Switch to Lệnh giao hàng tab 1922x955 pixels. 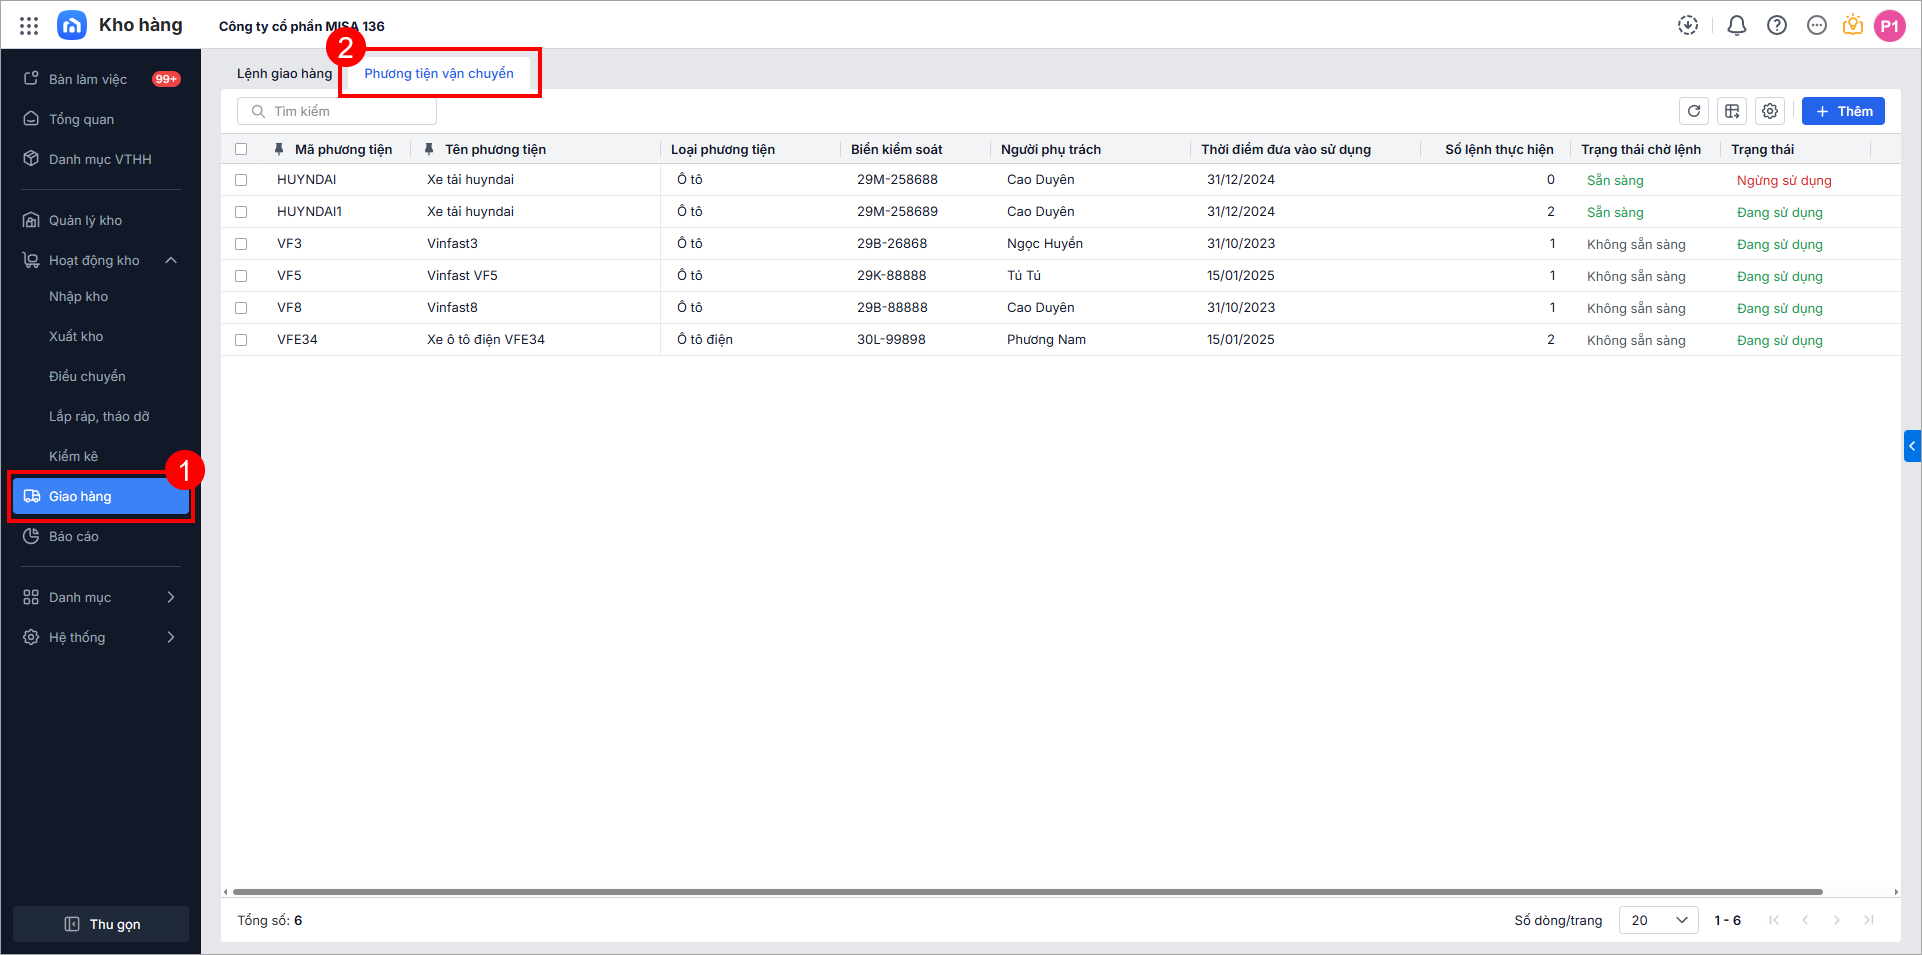284,73
